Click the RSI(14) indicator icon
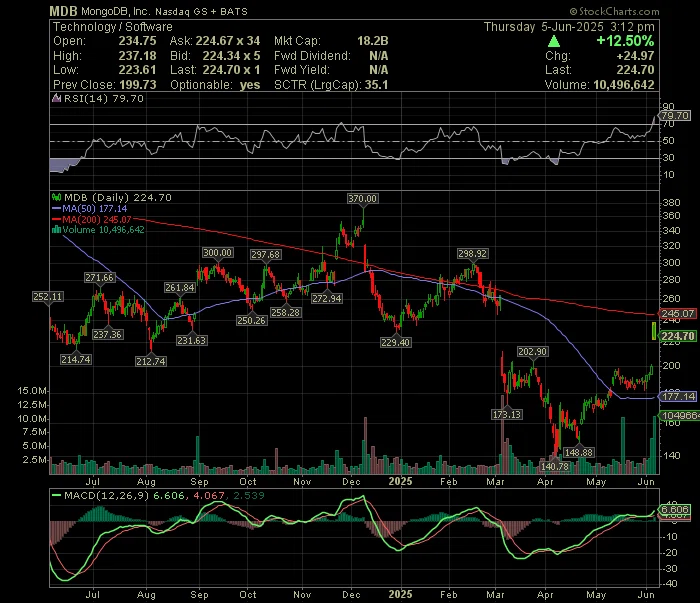This screenshot has height=603, width=700. [x=56, y=99]
